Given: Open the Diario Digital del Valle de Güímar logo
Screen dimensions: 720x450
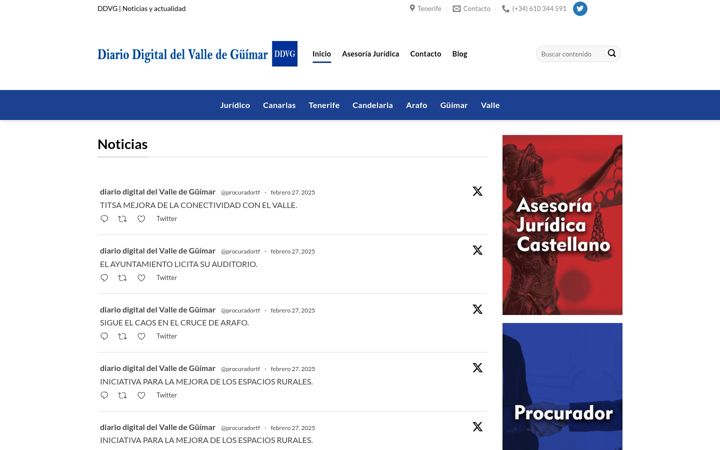Looking at the screenshot, I should click(x=183, y=54).
